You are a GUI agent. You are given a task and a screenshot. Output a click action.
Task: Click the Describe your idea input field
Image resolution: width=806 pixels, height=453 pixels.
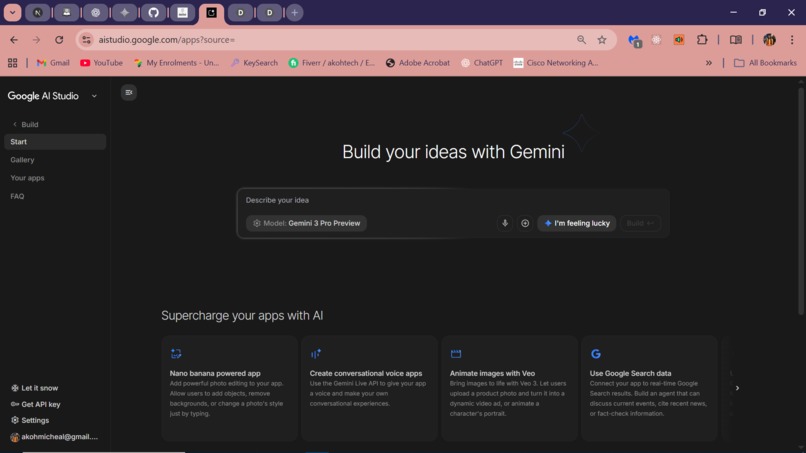click(452, 200)
